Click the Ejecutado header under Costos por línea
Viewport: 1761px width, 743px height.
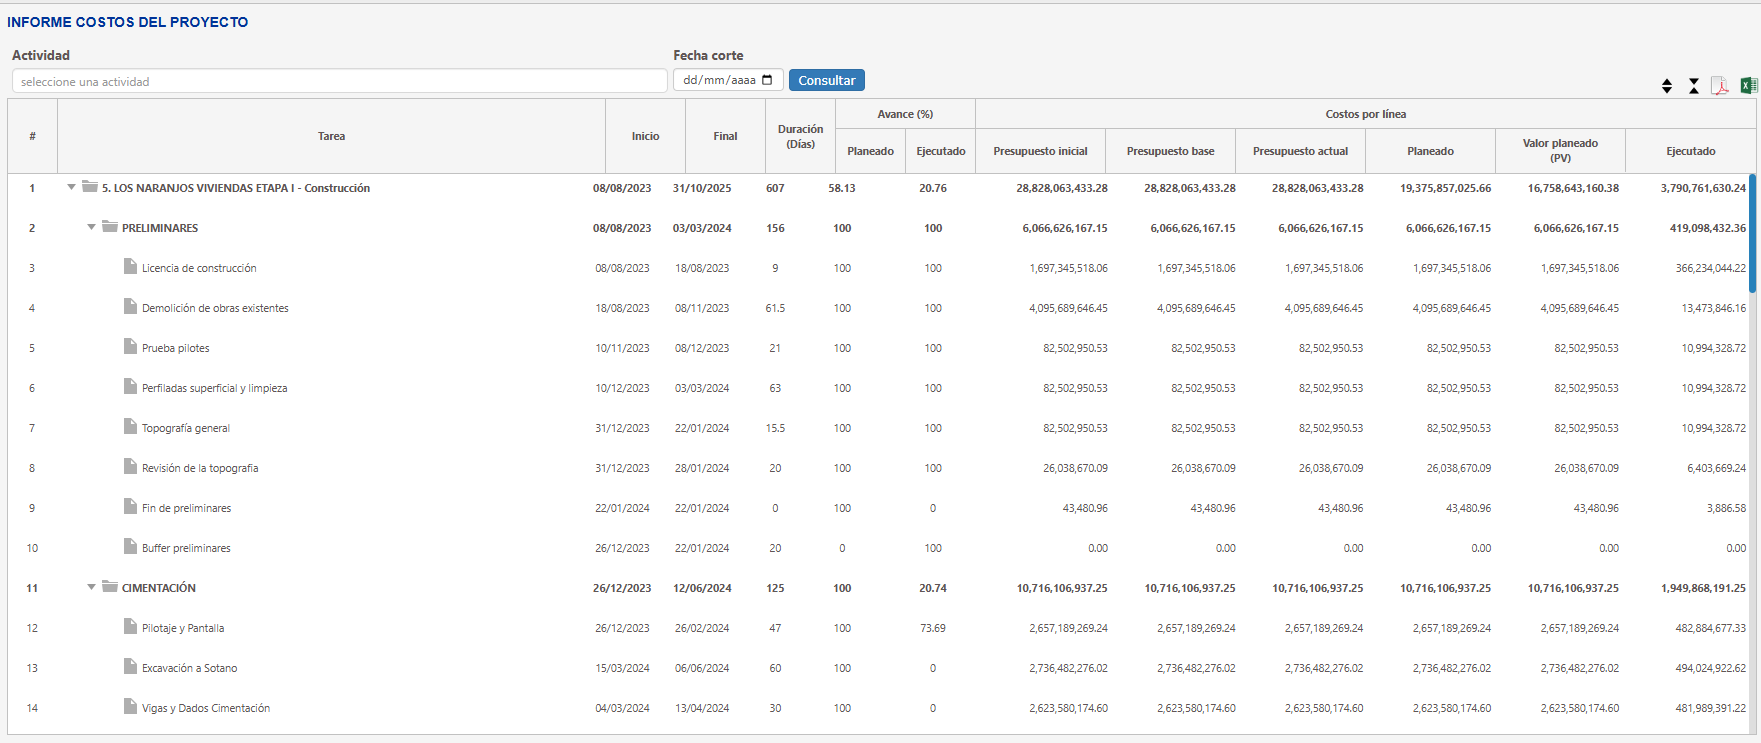1691,151
